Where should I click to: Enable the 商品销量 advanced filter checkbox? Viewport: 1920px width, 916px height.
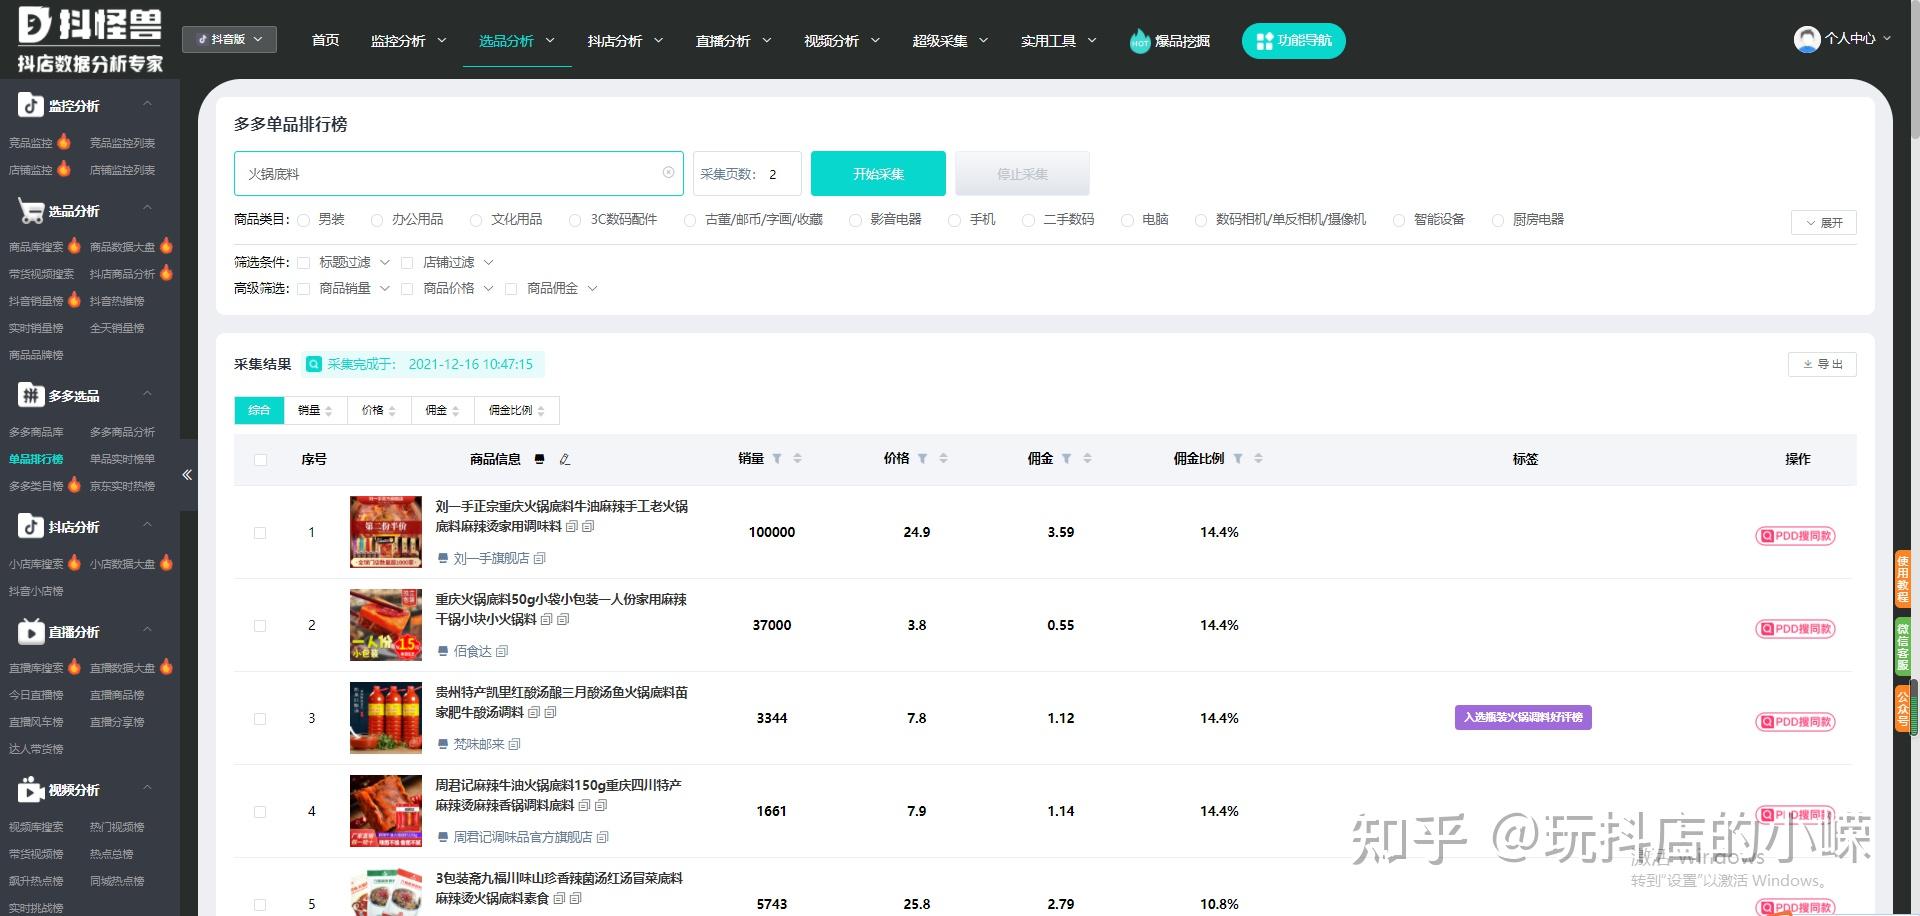click(x=303, y=289)
